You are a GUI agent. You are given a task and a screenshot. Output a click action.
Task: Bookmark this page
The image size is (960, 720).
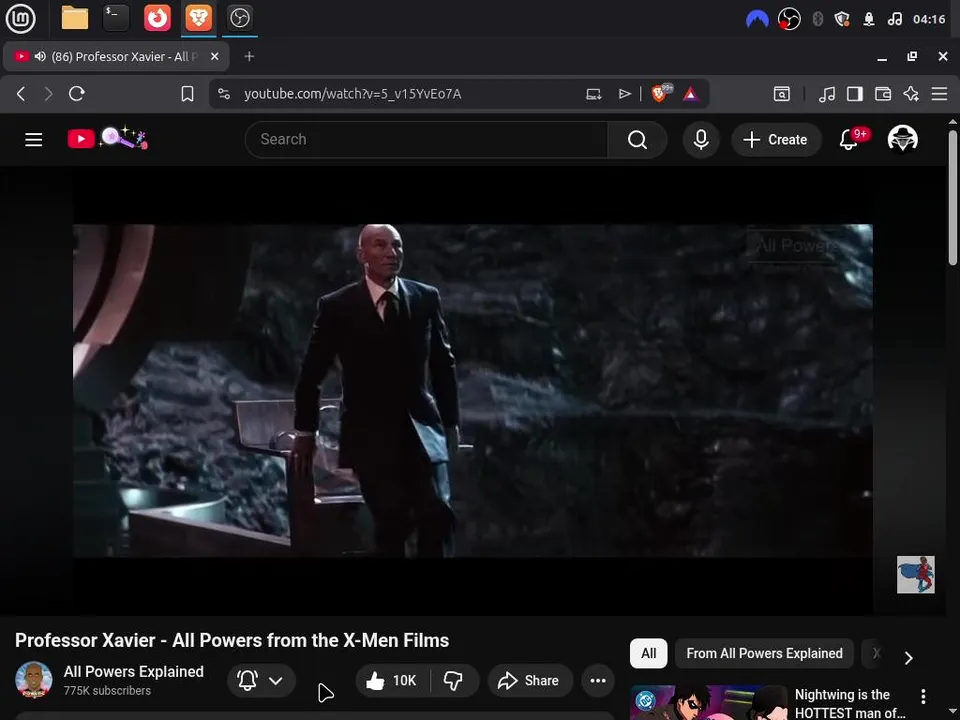(x=187, y=94)
